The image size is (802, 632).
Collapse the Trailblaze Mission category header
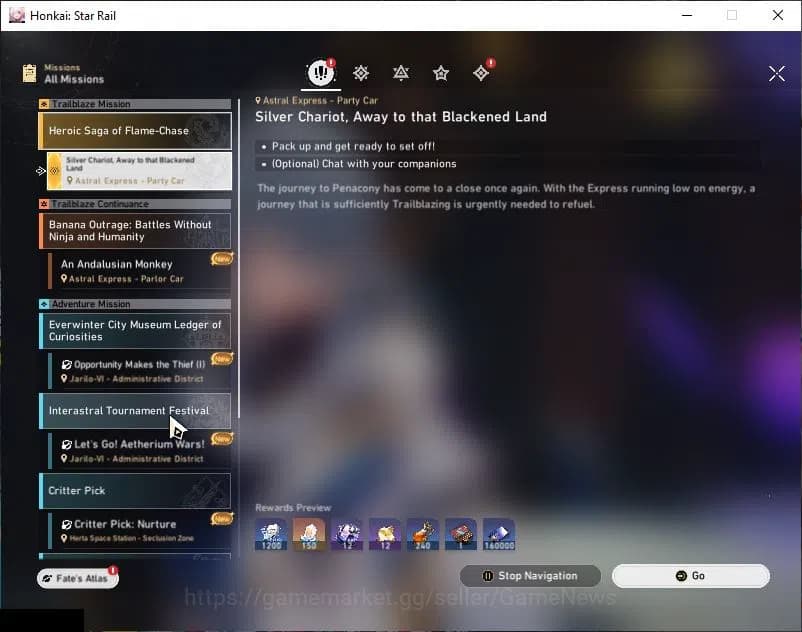point(135,104)
